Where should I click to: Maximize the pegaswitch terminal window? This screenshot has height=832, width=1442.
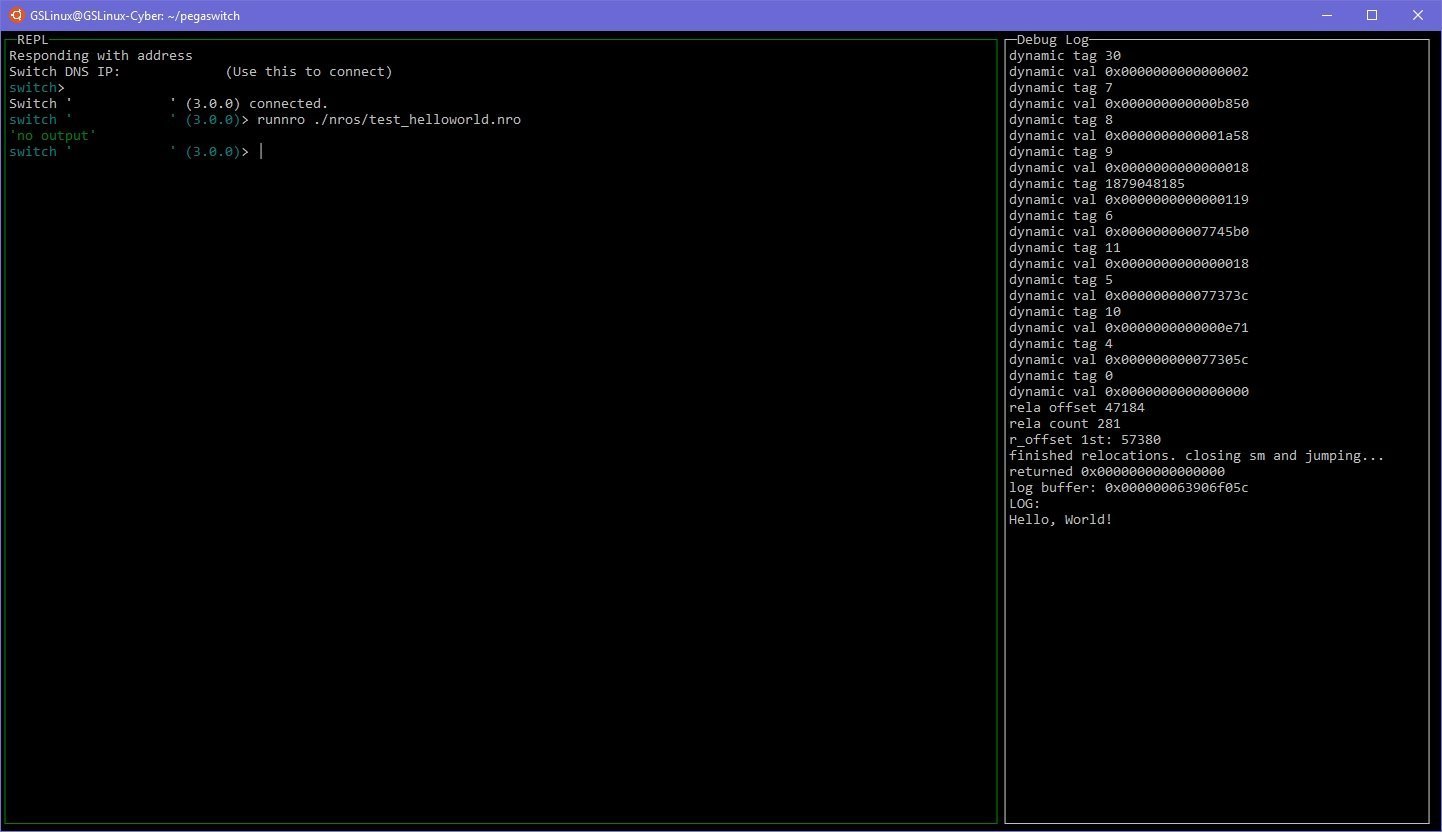pyautogui.click(x=1372, y=15)
